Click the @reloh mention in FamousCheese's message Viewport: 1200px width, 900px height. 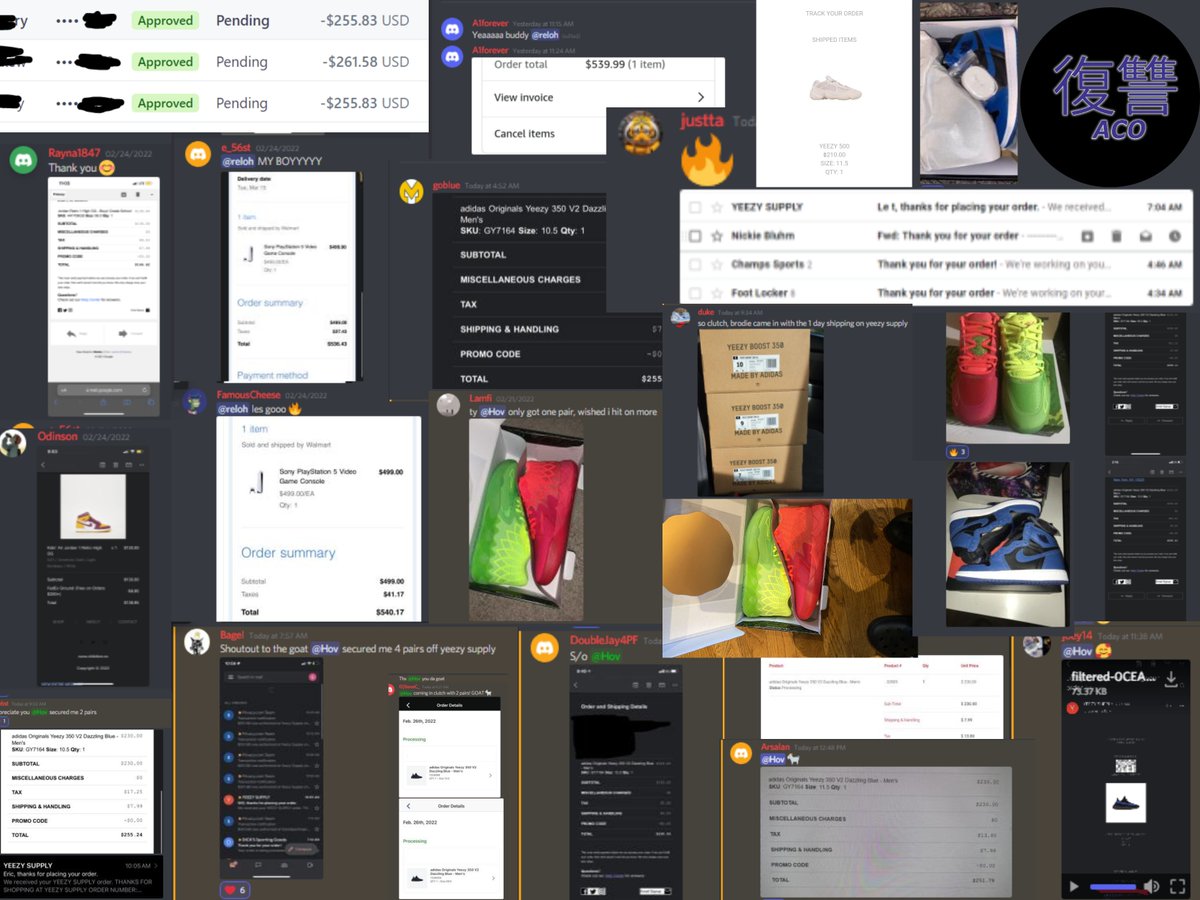click(234, 409)
